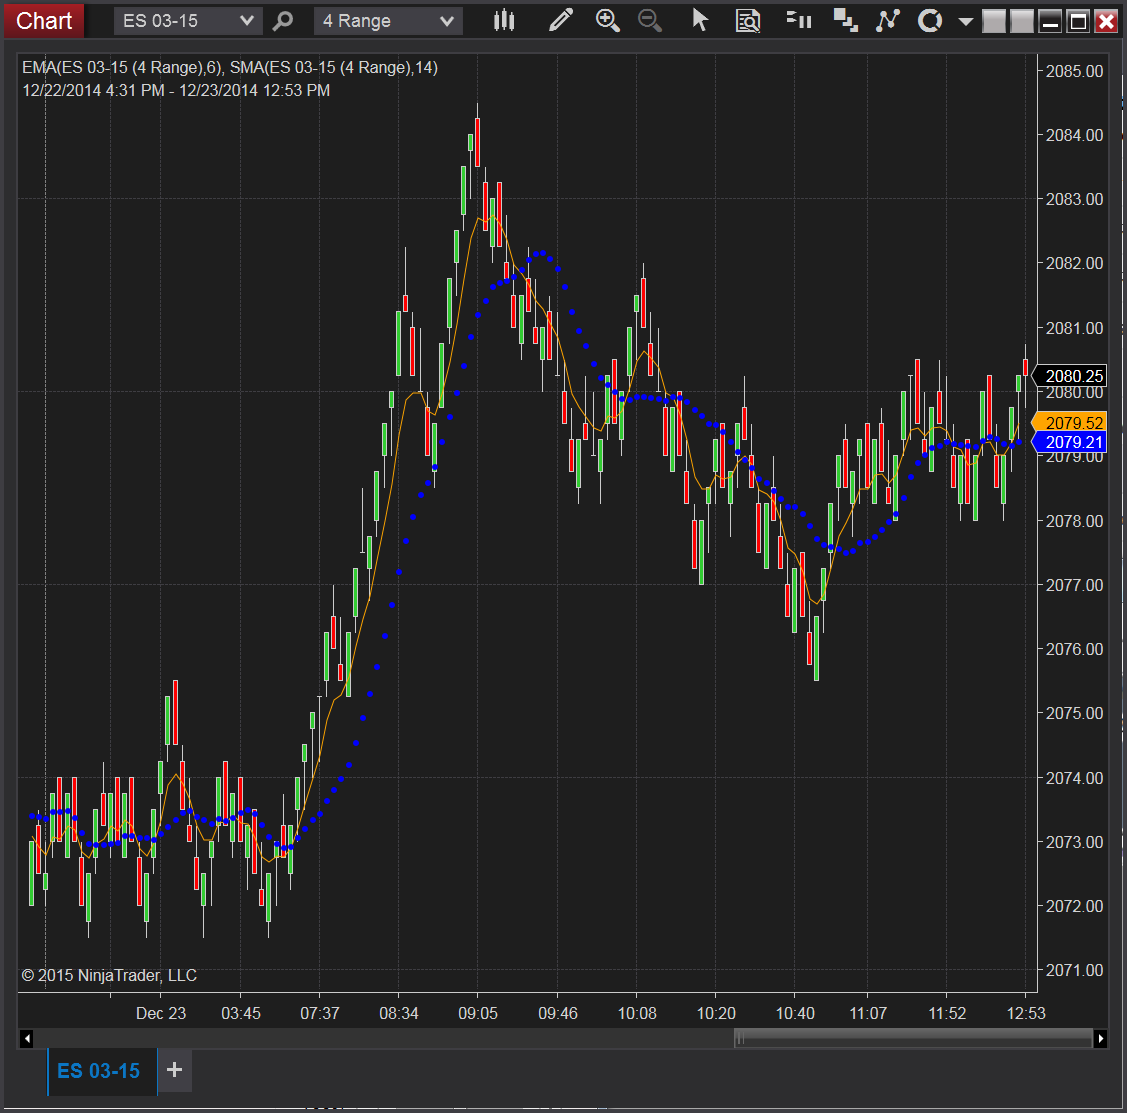Screen dimensions: 1127x1113
Task: Click the 2085.00 price axis label
Action: 1074,71
